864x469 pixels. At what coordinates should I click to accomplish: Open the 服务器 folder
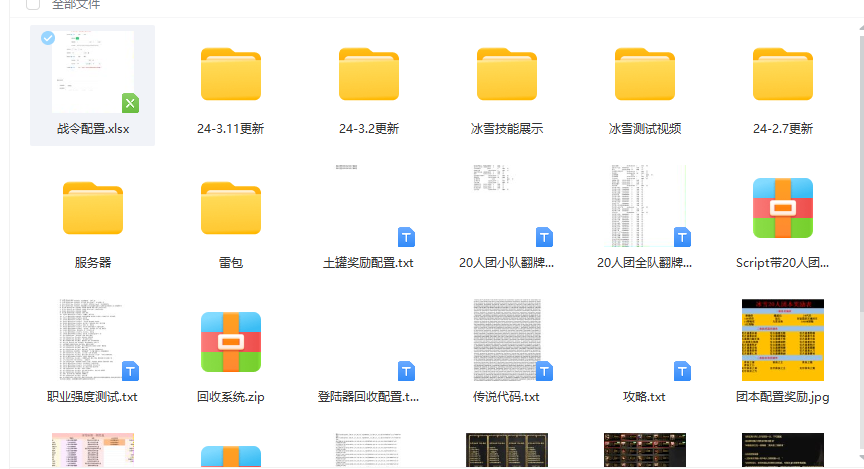[x=93, y=208]
